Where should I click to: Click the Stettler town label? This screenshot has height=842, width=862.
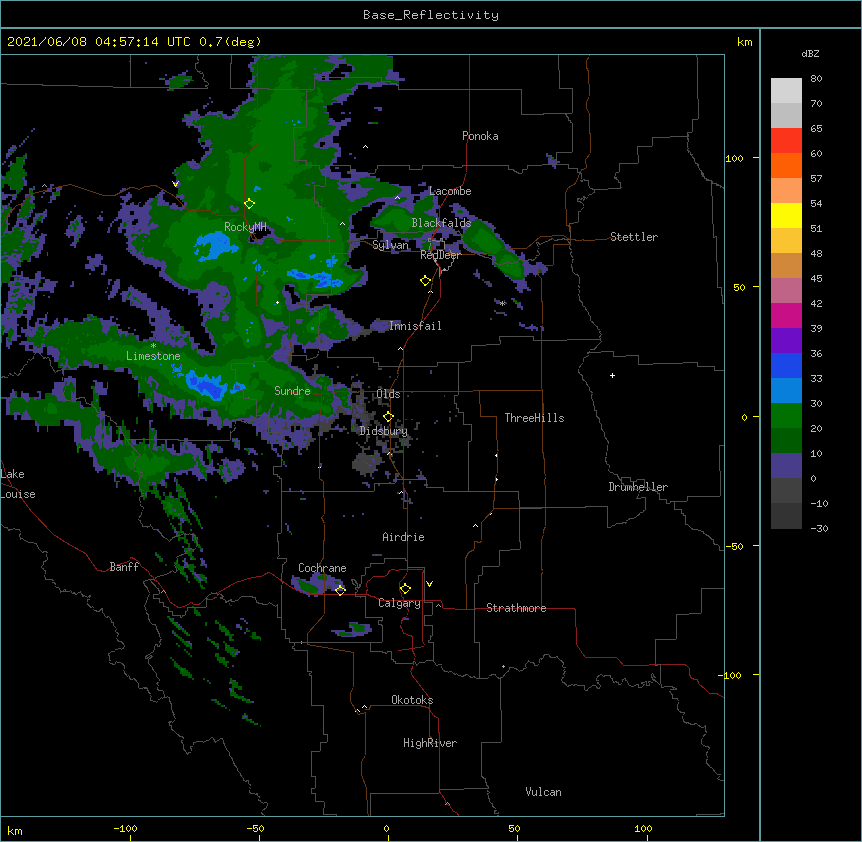tap(633, 237)
